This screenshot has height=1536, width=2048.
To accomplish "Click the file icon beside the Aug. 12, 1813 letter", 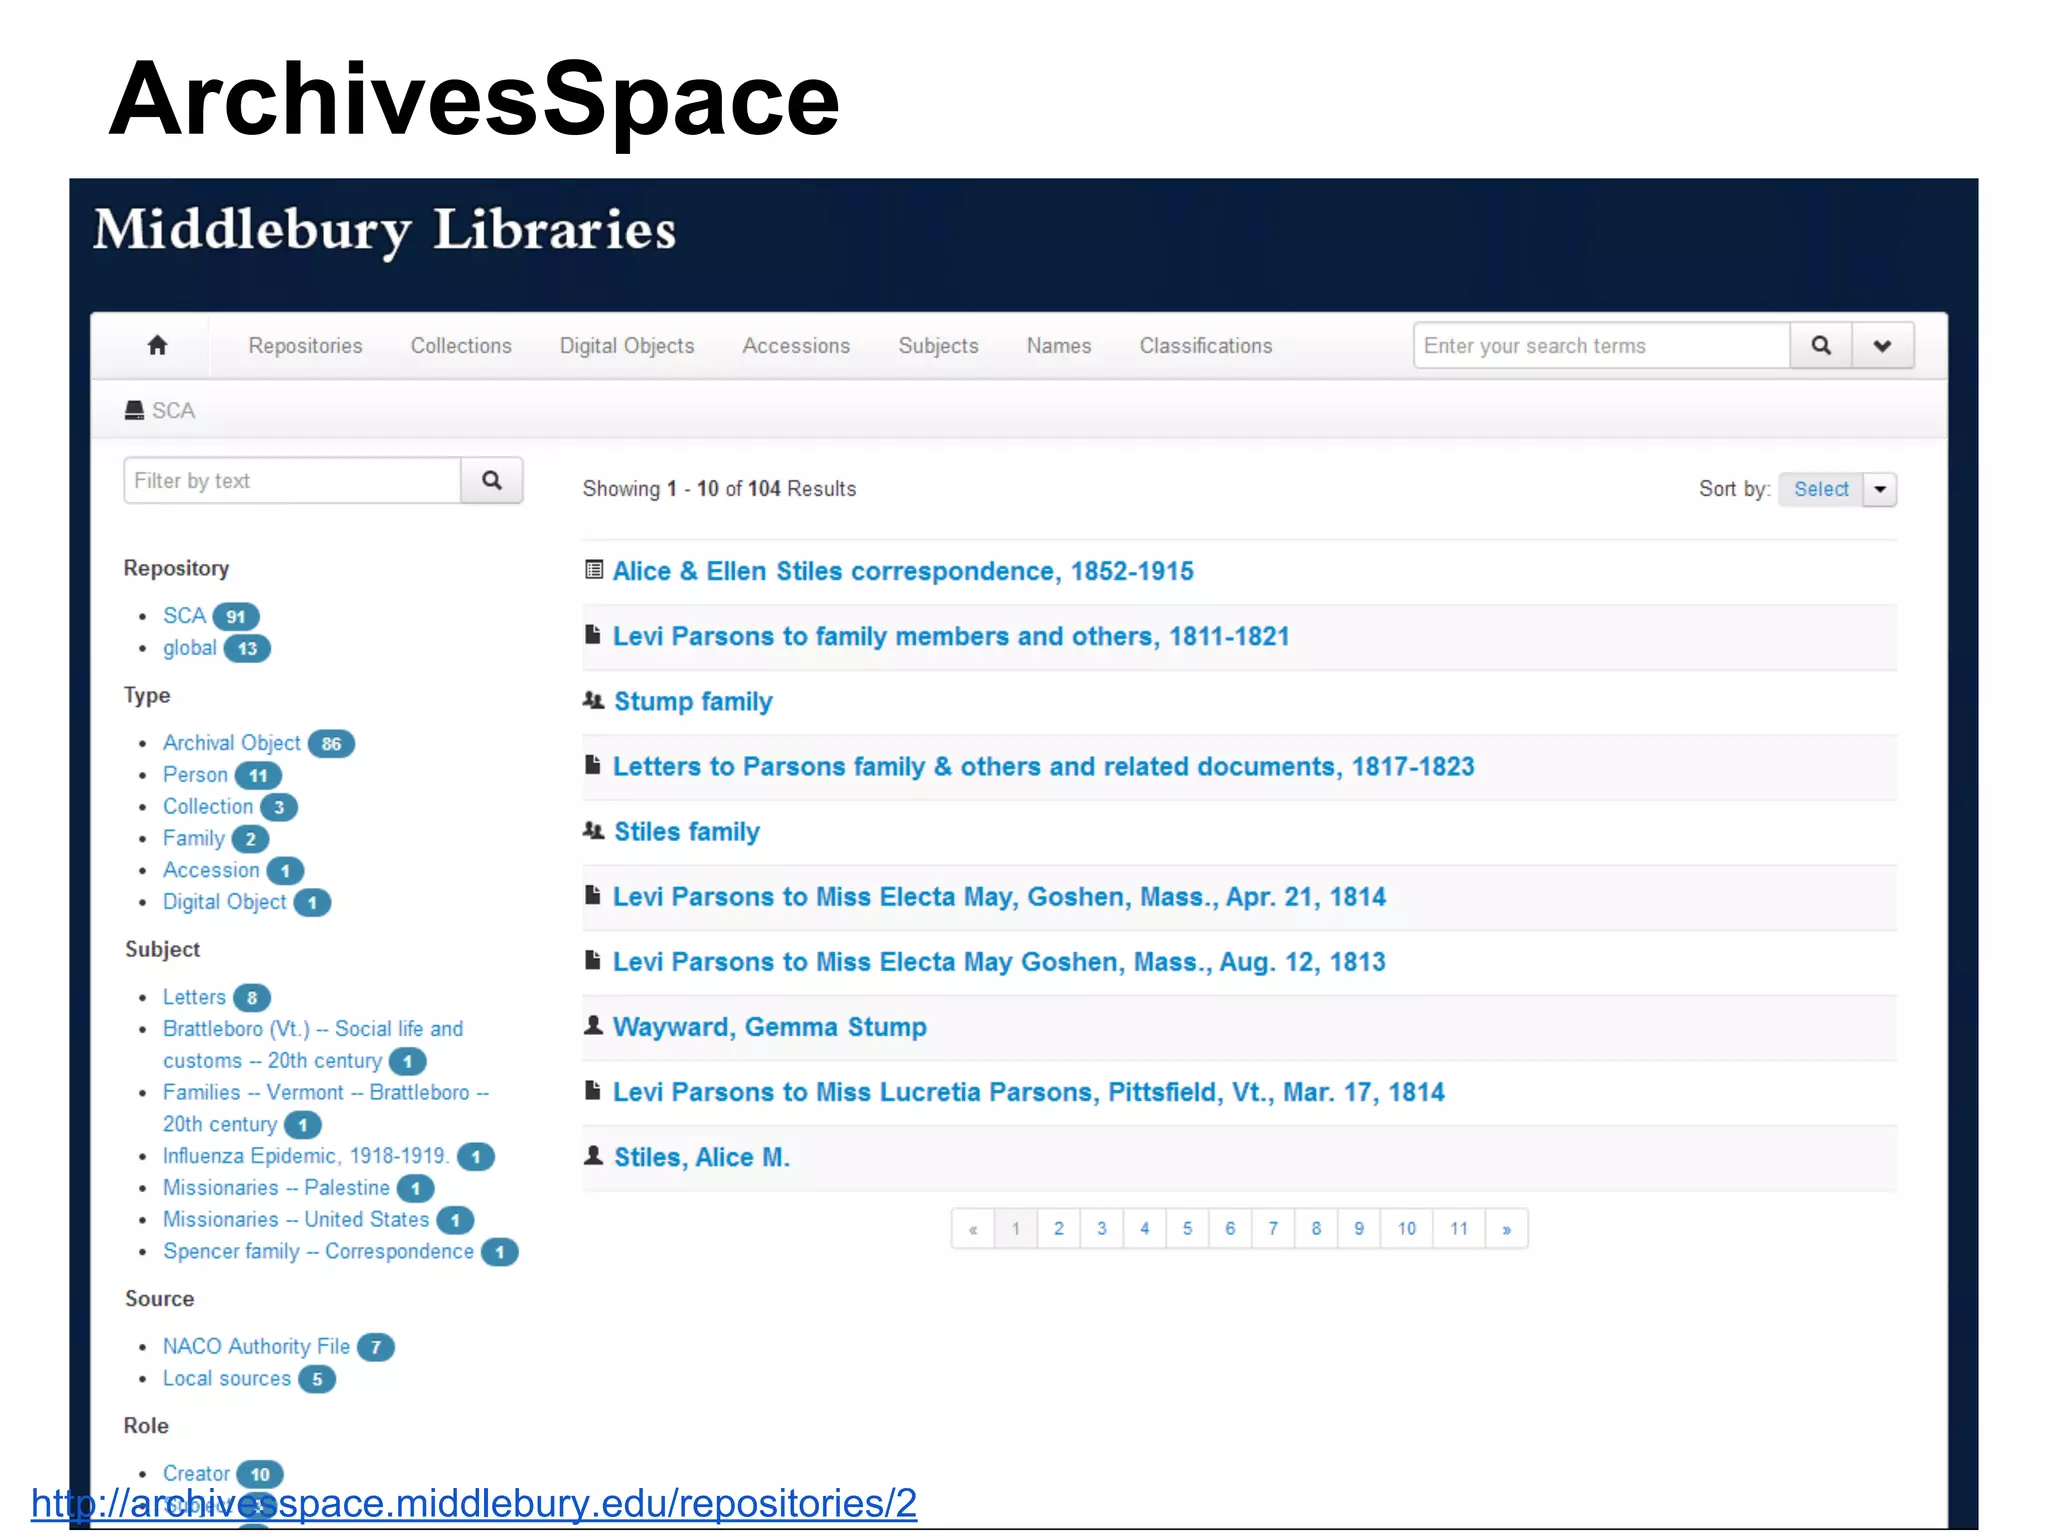I will click(593, 960).
